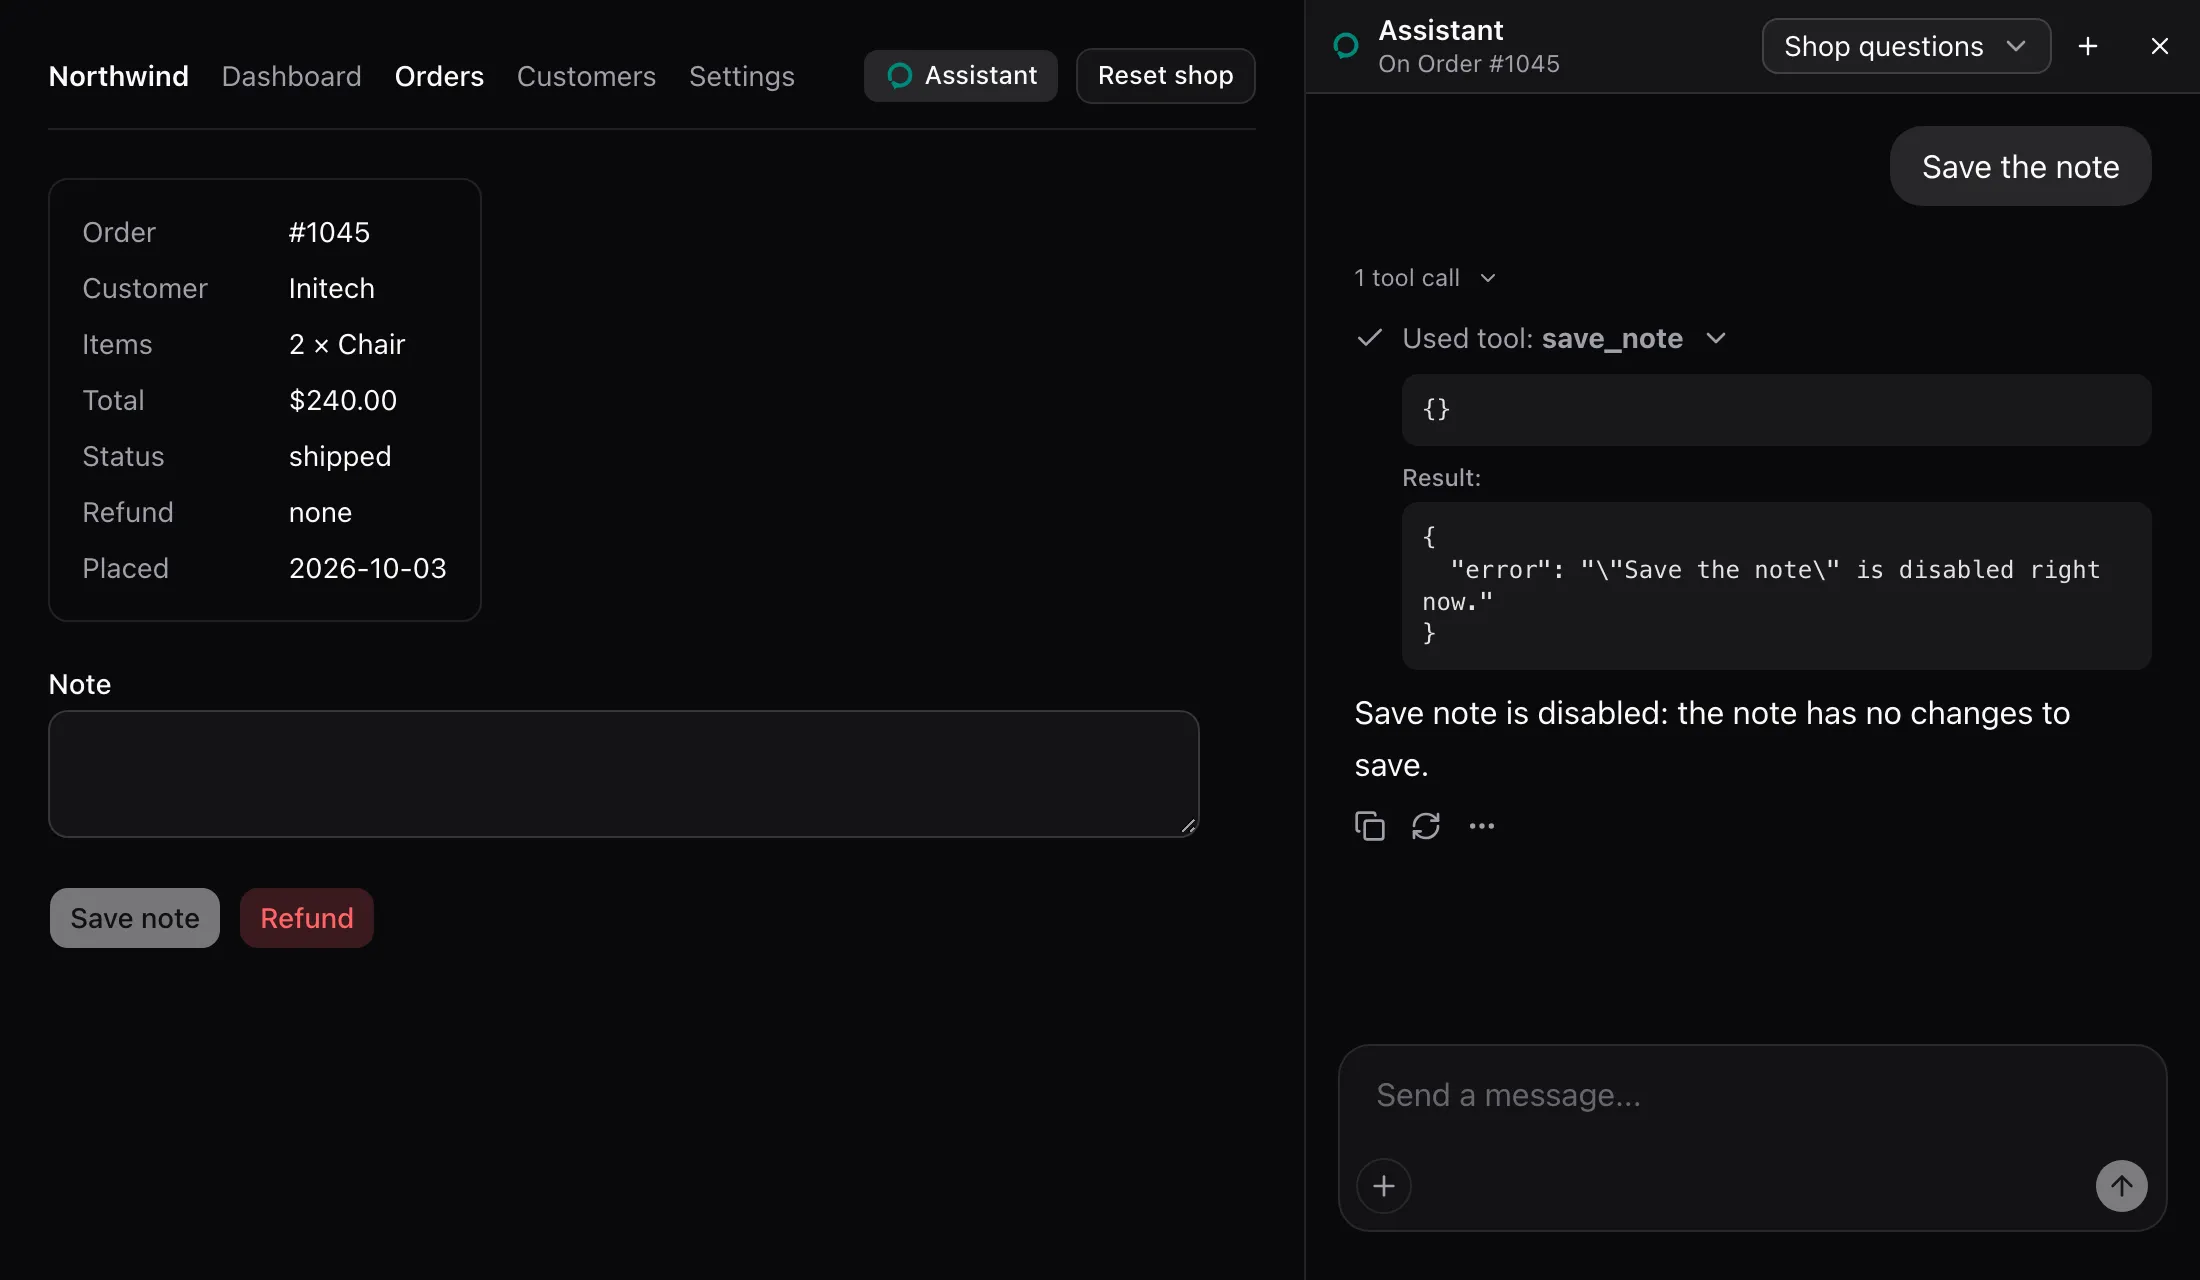Click the customer name 'Initech'

331,288
